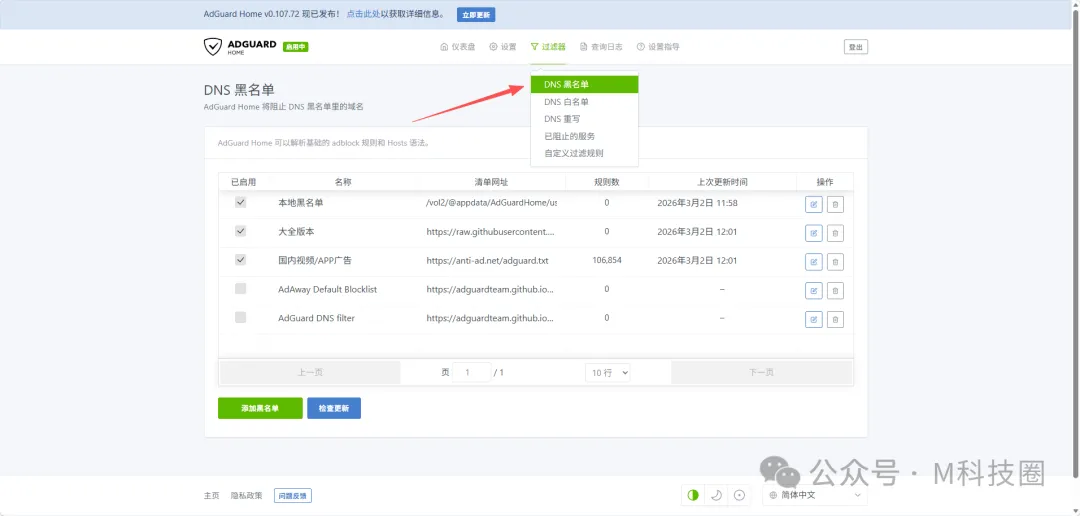The height and width of the screenshot is (516, 1080).
Task: Click the 启用中 status badge
Action: (x=295, y=47)
